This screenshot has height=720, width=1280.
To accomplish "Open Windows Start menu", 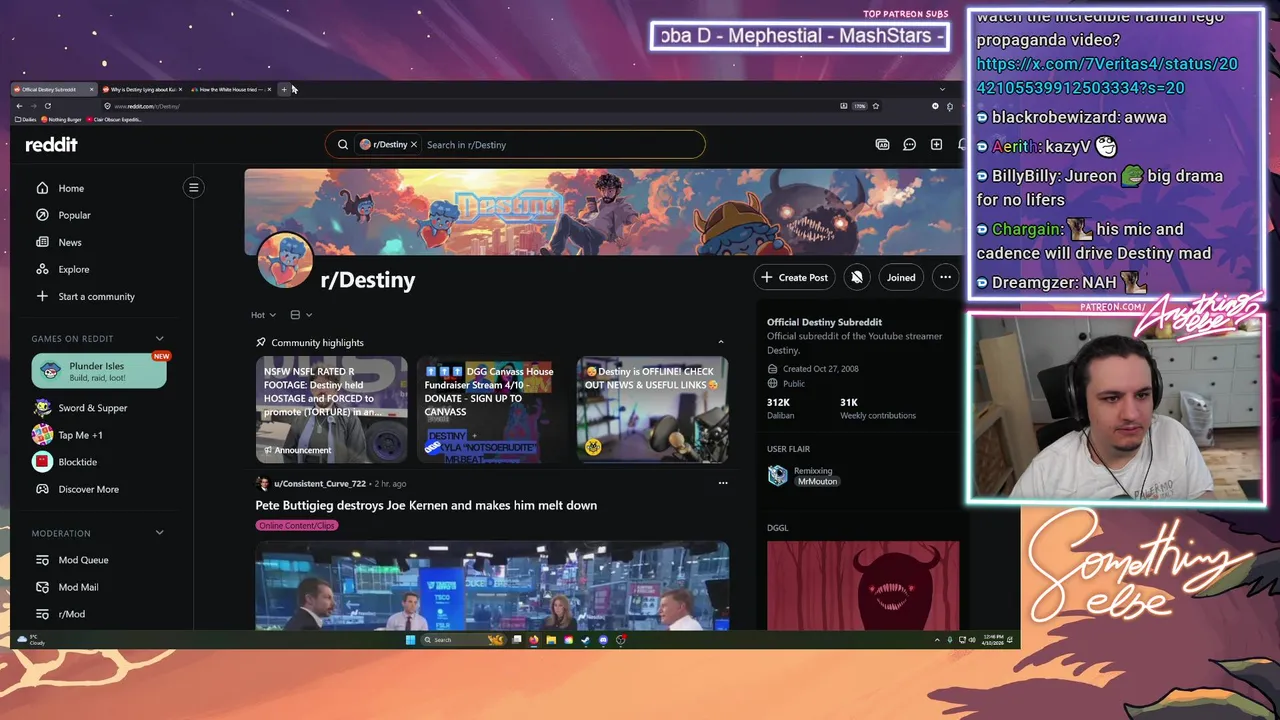I will (410, 640).
